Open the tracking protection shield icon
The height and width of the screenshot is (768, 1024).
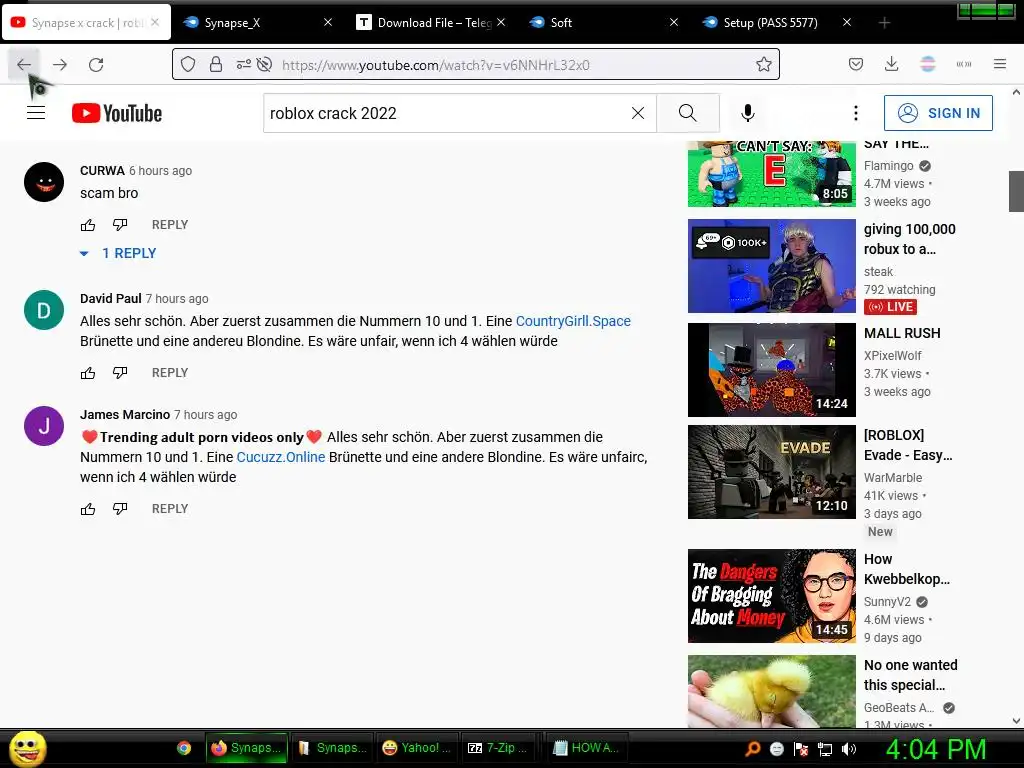pos(188,64)
